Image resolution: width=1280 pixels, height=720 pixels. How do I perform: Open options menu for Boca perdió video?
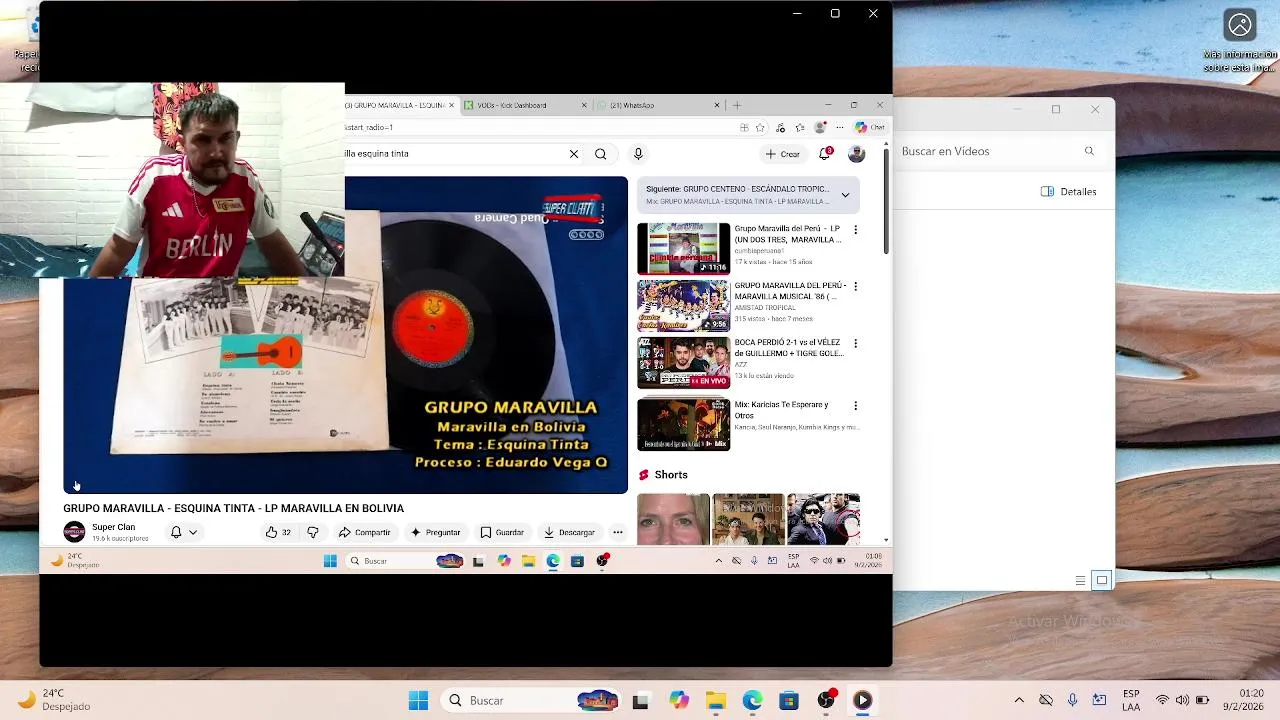855,343
